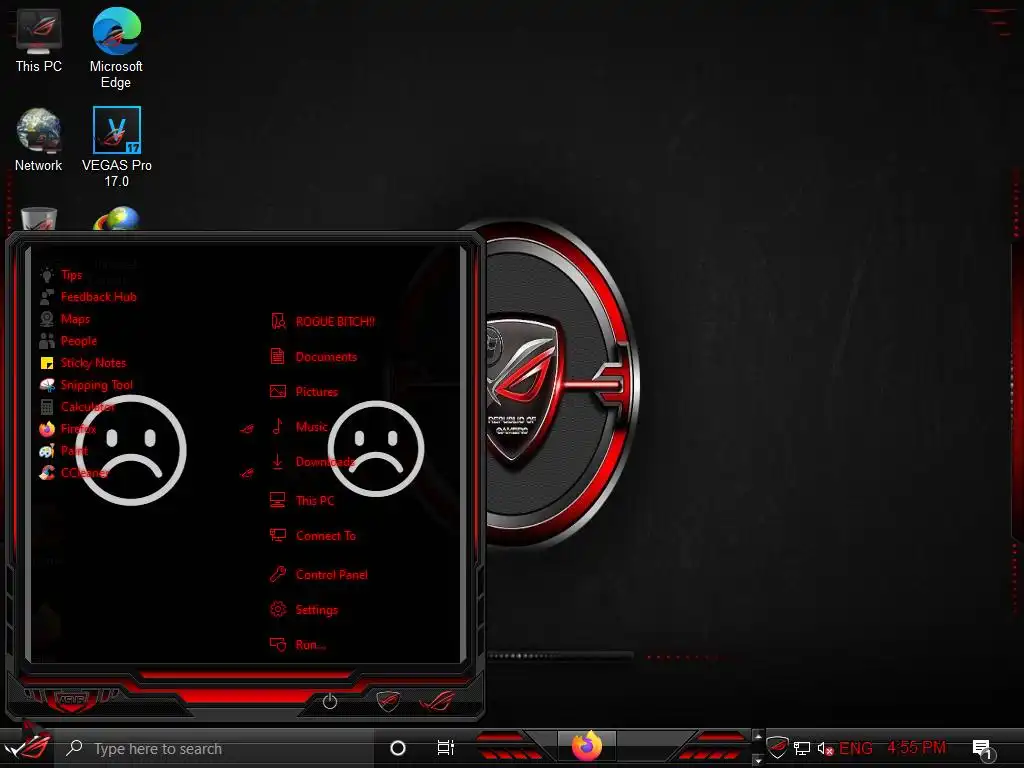Open Feedback Hub app entry
1024x768 pixels.
99,297
